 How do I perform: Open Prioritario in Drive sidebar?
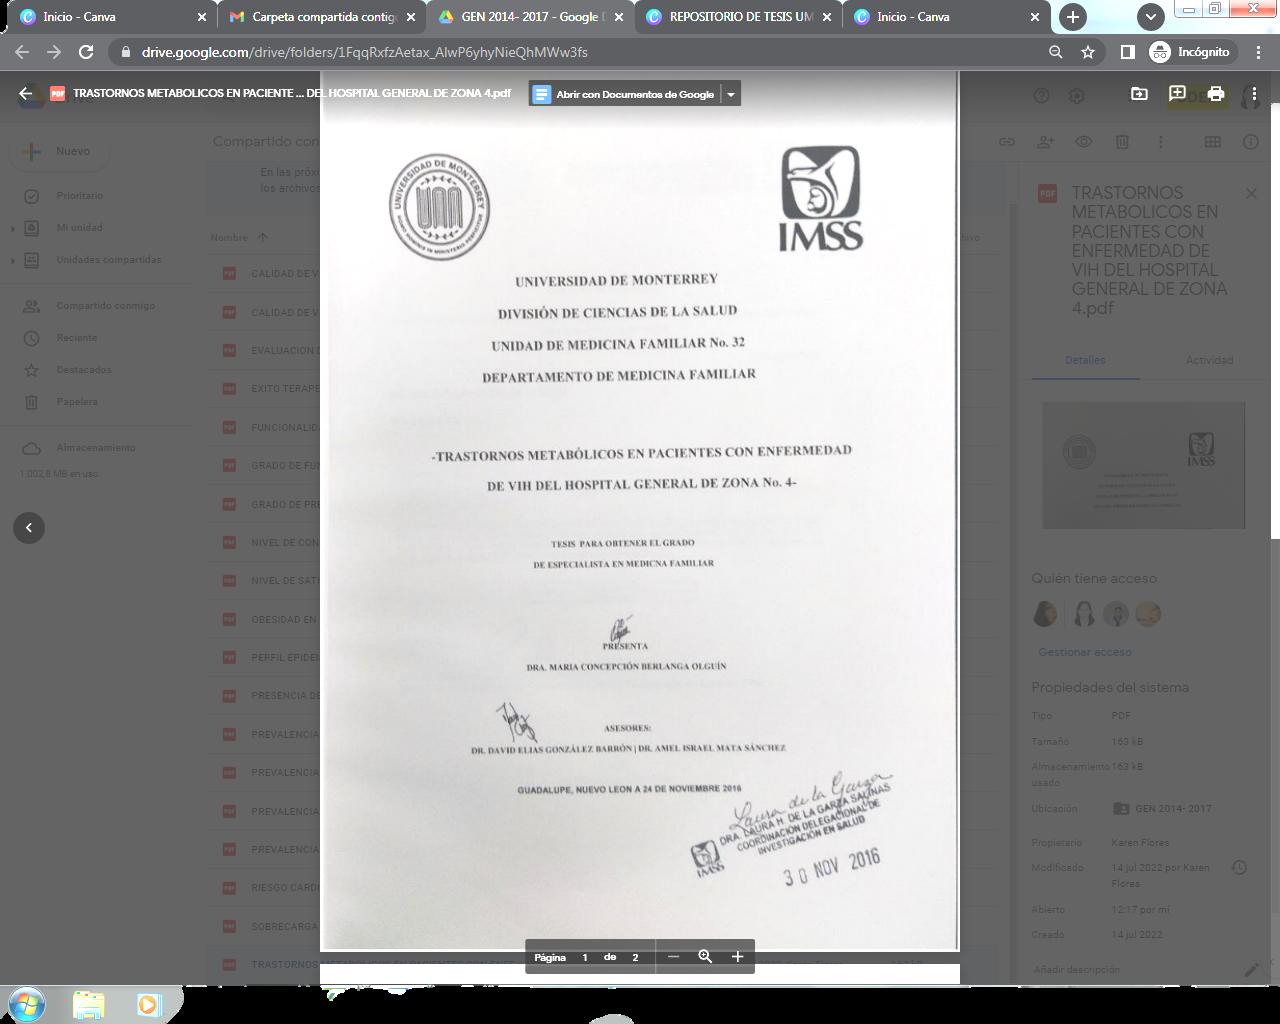pyautogui.click(x=80, y=196)
